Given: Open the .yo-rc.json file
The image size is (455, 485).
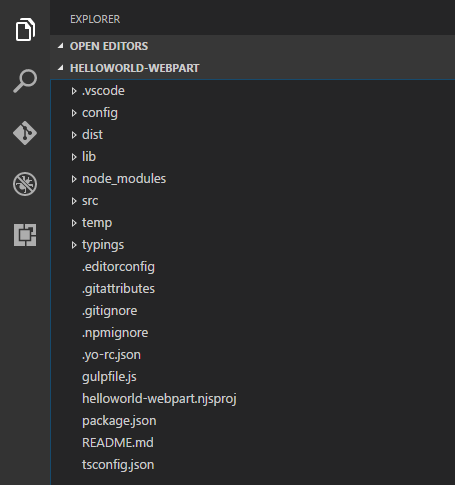Looking at the screenshot, I should 111,355.
